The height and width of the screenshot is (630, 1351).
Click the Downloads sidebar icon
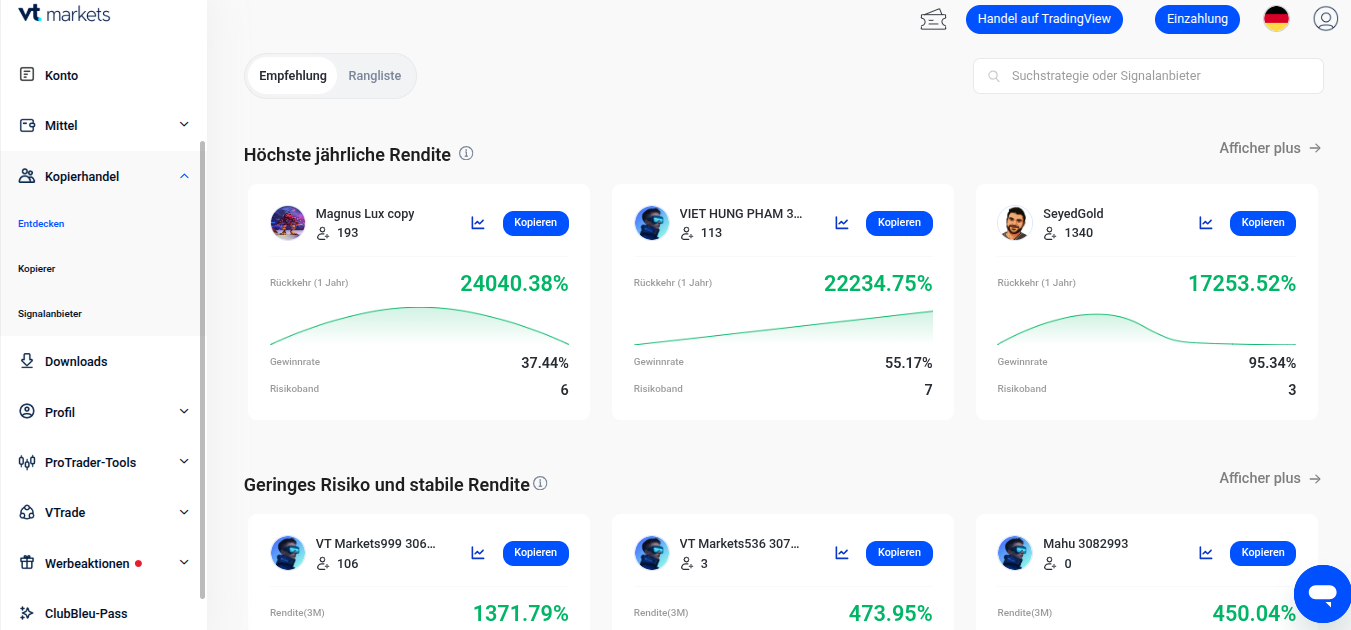tap(27, 362)
